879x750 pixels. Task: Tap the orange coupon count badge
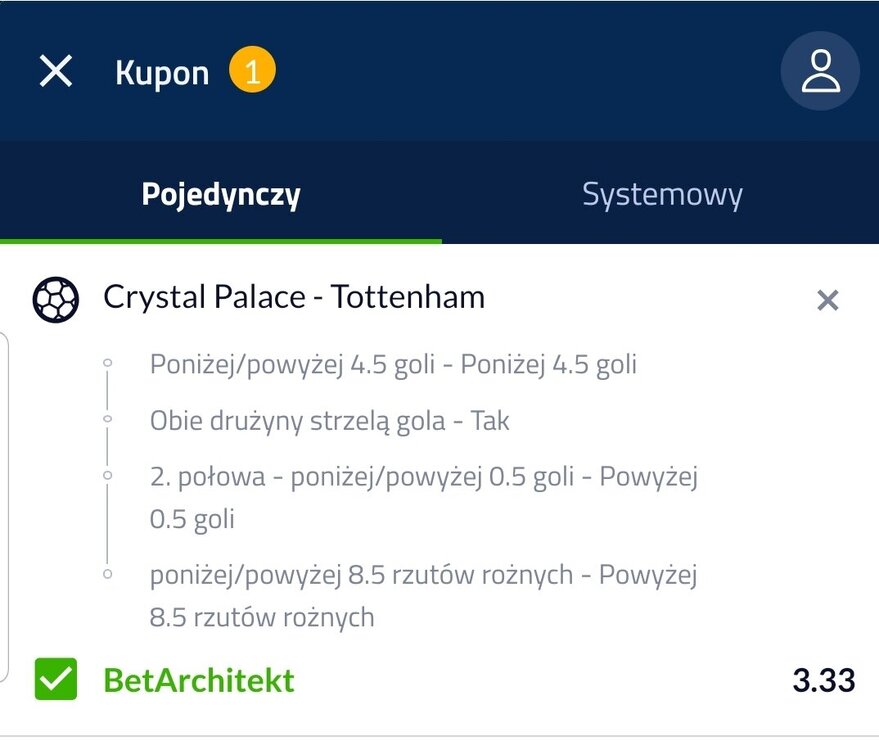pyautogui.click(x=252, y=72)
